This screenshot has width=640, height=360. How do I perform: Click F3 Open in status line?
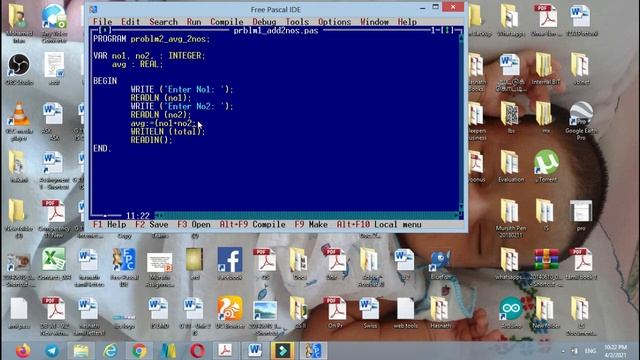pos(194,224)
